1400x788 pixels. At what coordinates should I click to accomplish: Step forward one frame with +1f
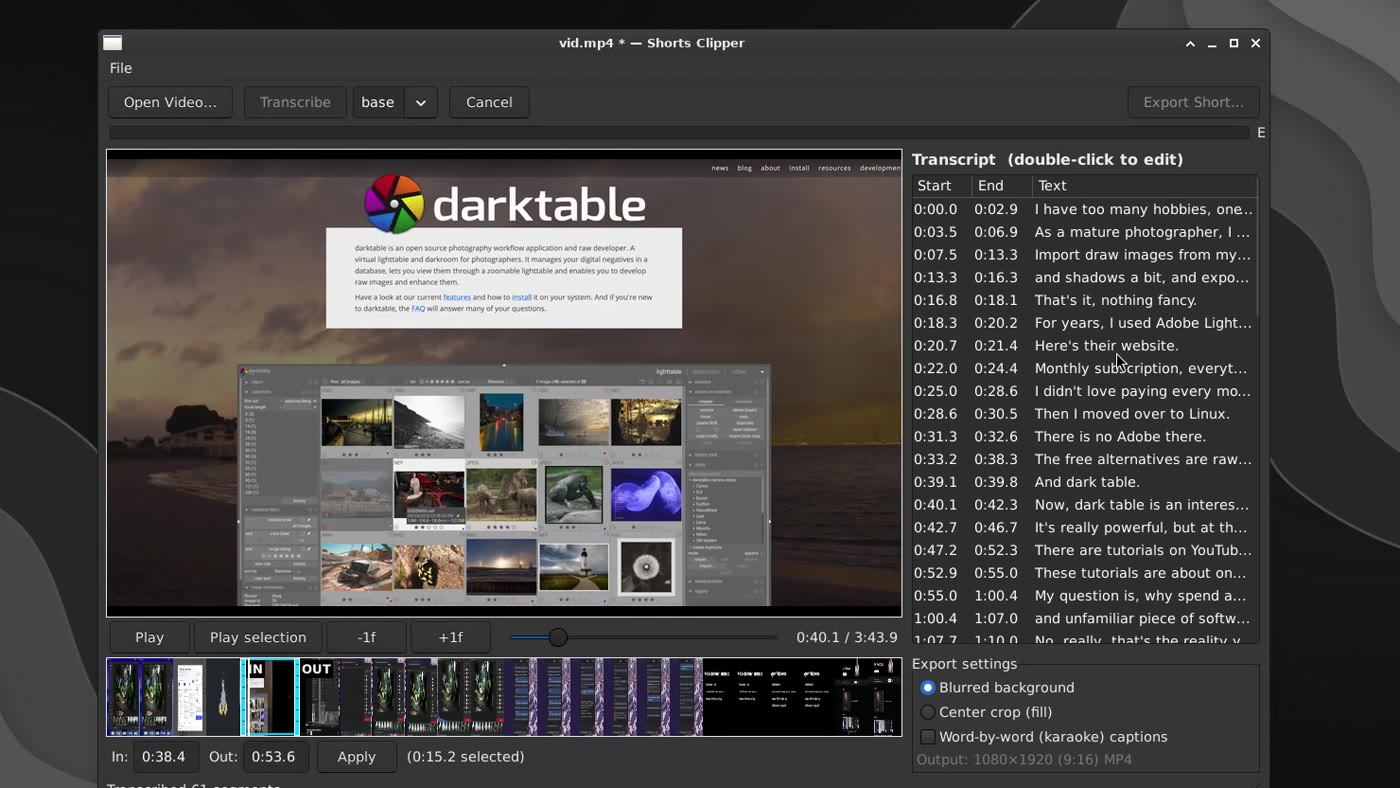tap(450, 637)
